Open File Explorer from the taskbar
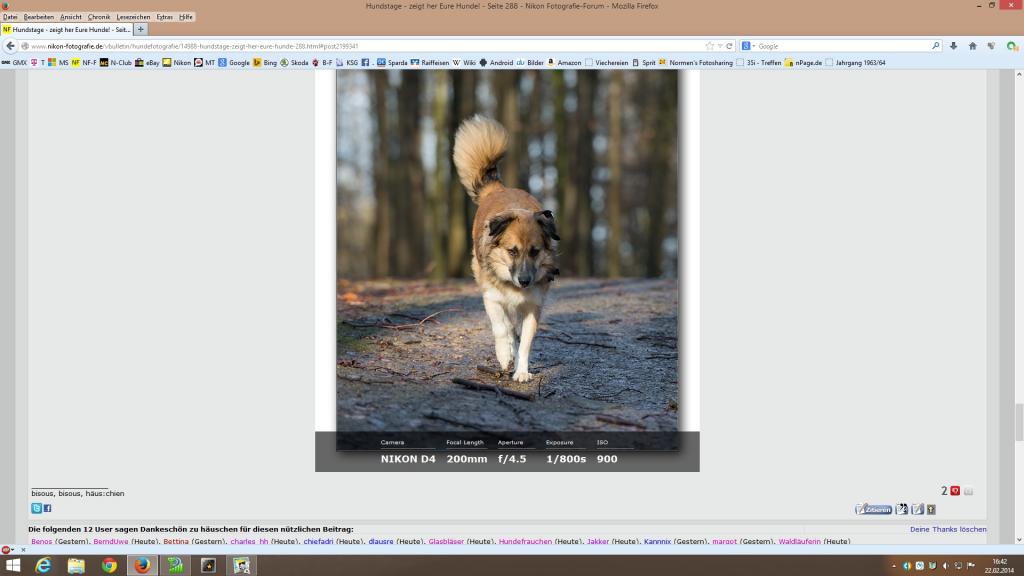This screenshot has width=1024, height=576. tap(76, 566)
